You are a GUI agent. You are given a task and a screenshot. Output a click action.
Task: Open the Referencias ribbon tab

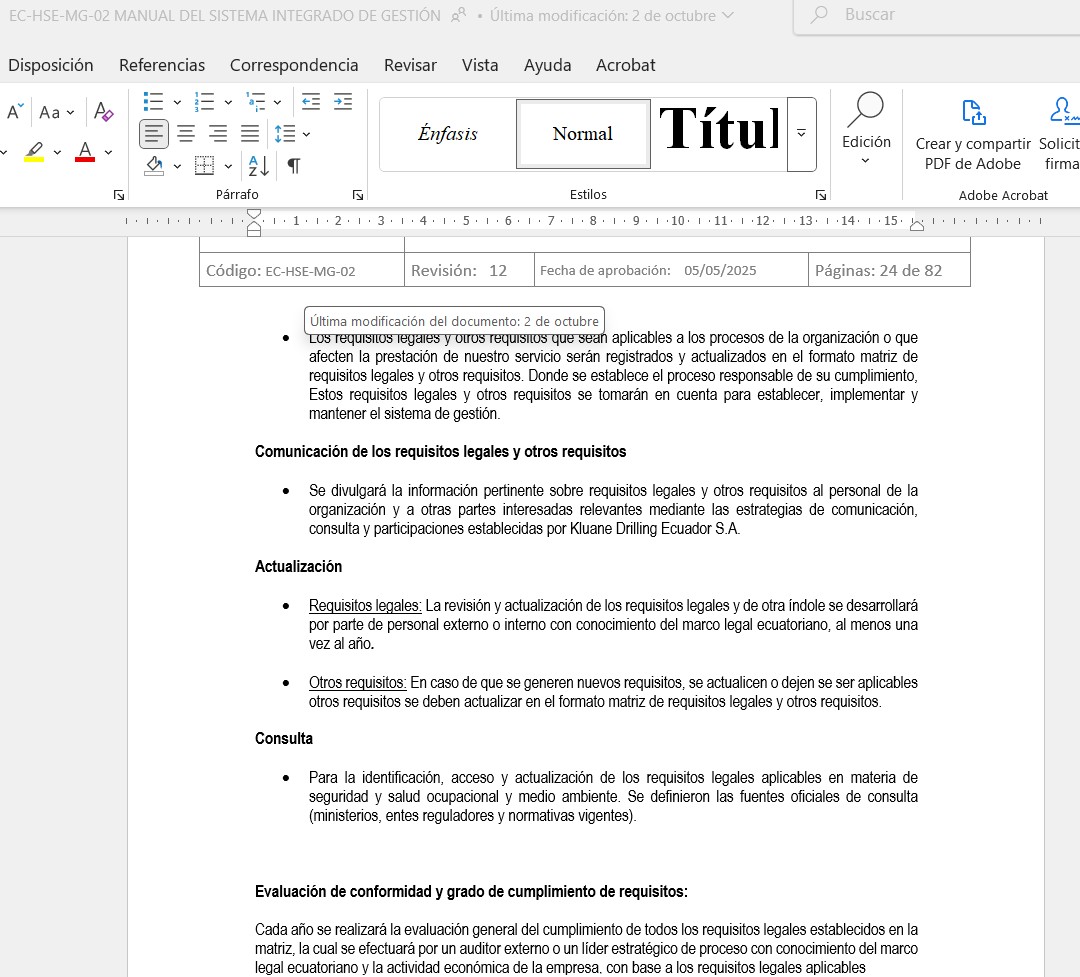162,65
